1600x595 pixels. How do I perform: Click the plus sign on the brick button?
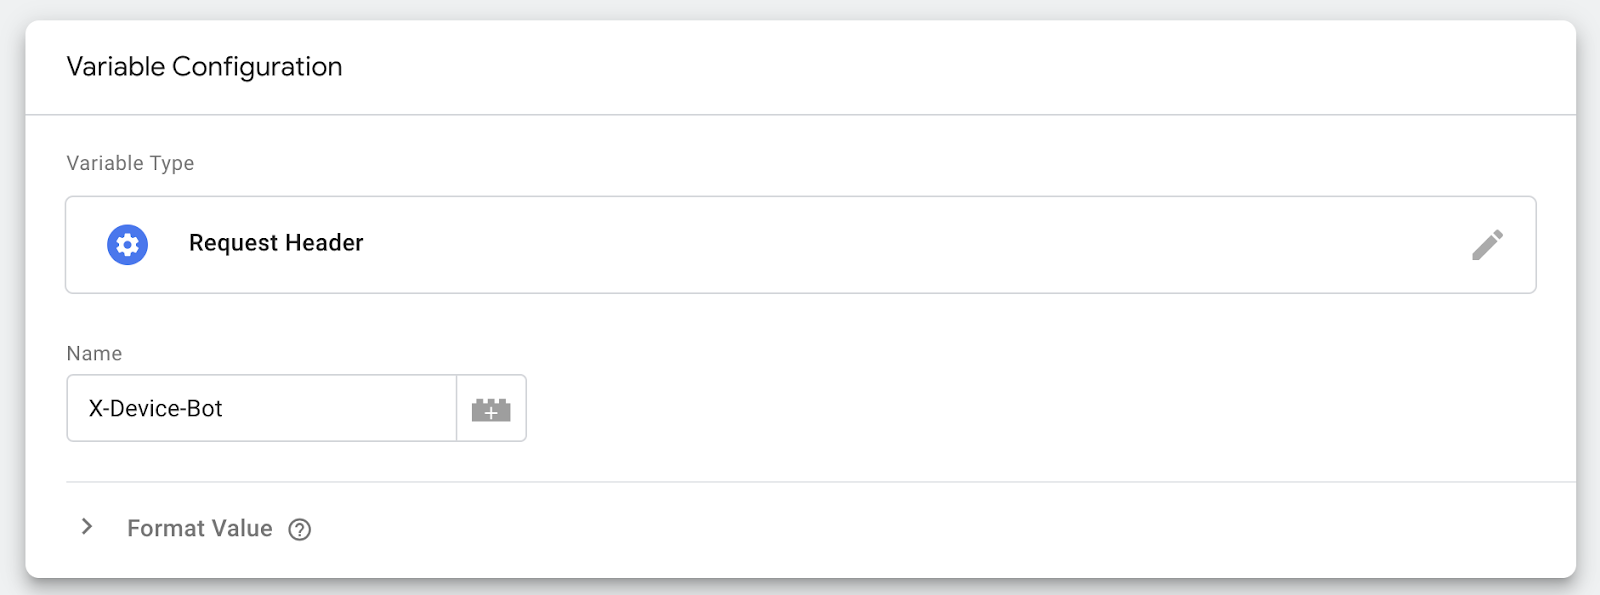pyautogui.click(x=491, y=412)
